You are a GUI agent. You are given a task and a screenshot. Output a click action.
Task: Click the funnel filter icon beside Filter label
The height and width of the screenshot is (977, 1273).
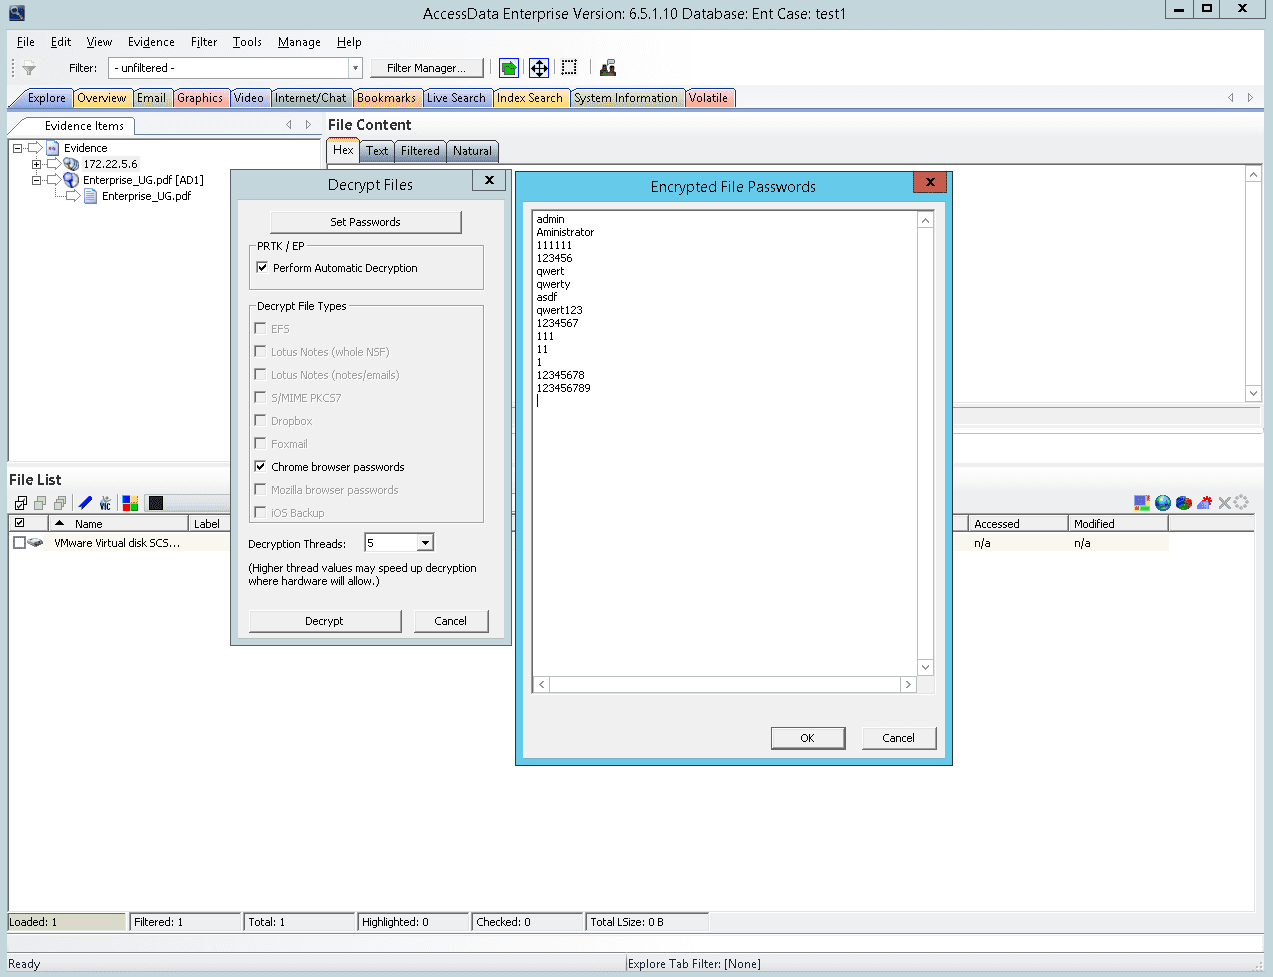(29, 68)
